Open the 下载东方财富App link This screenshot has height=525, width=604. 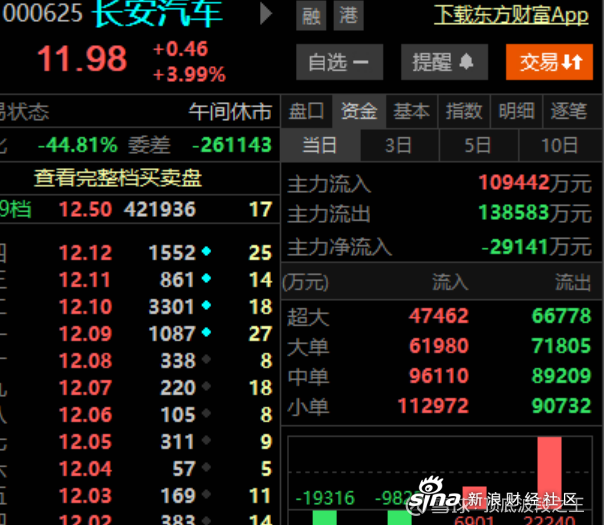[x=511, y=15]
